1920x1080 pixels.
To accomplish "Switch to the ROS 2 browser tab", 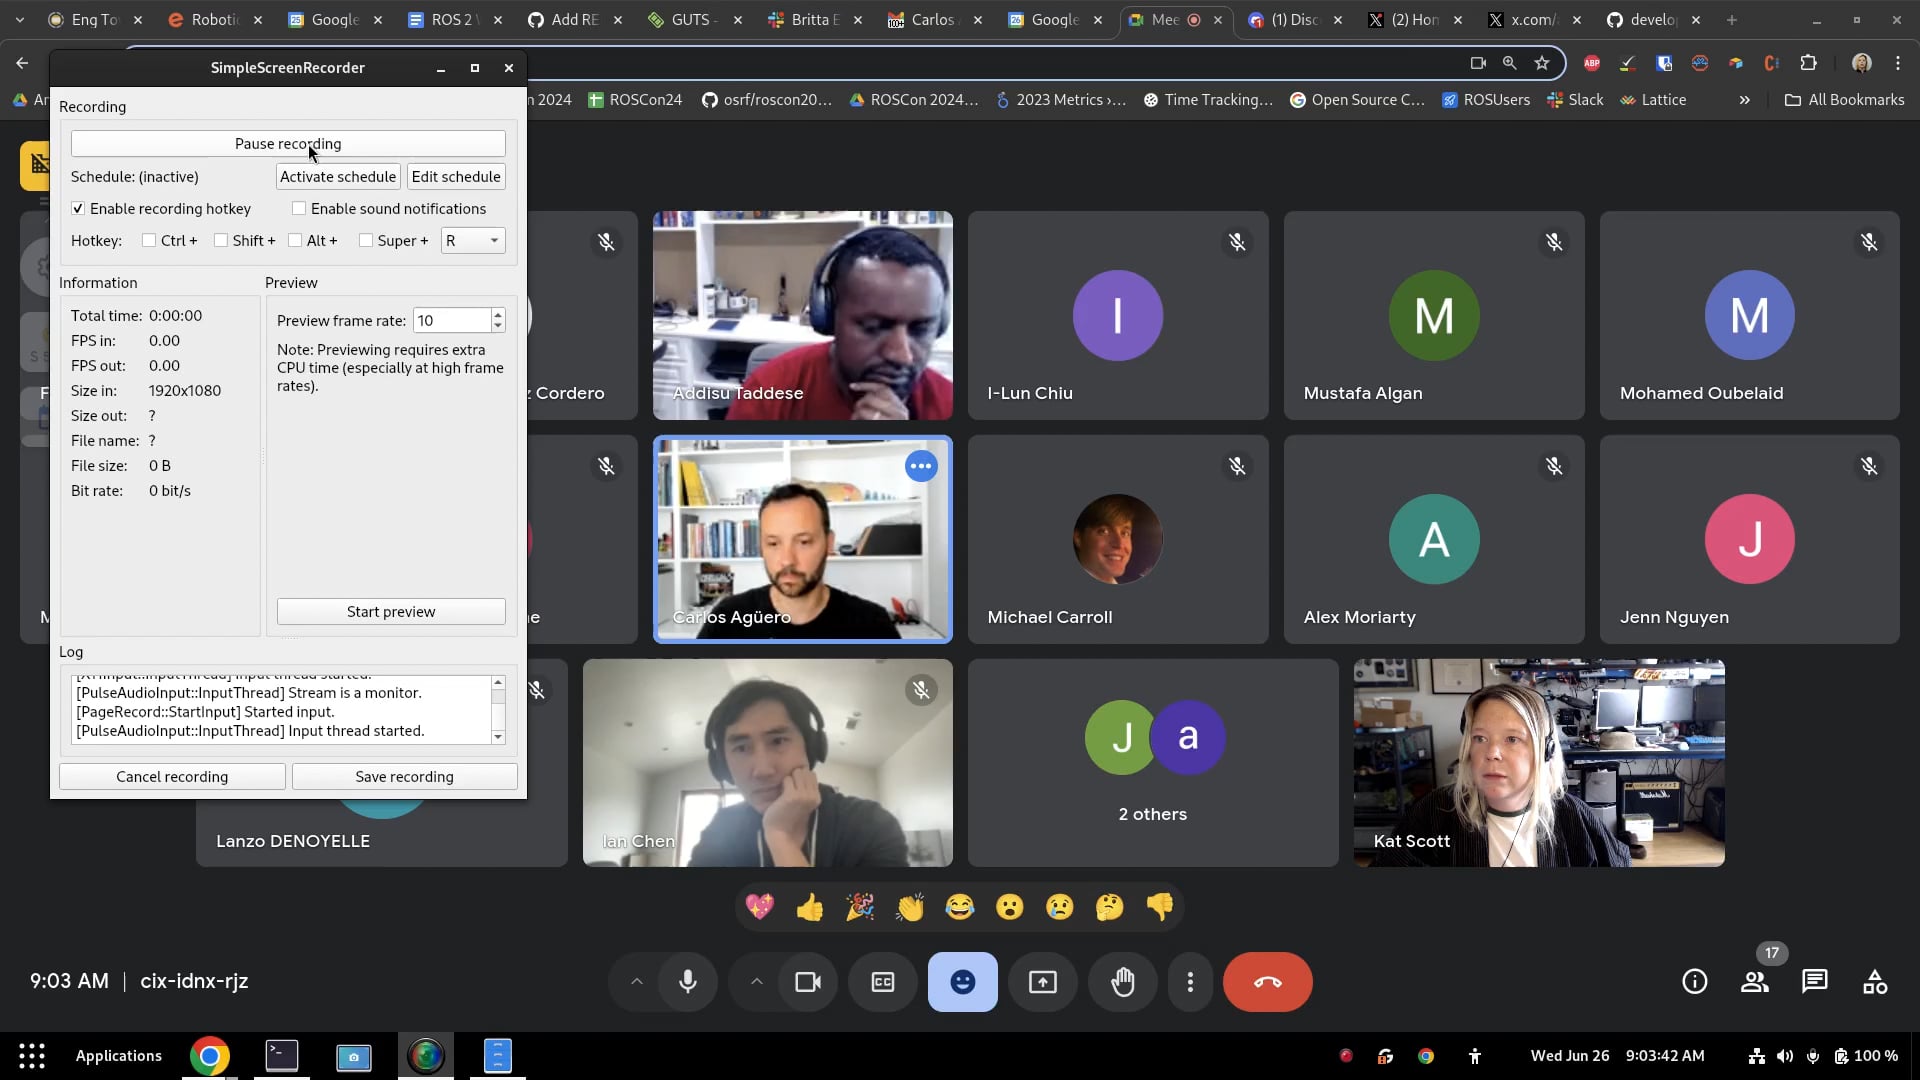I will coord(455,19).
